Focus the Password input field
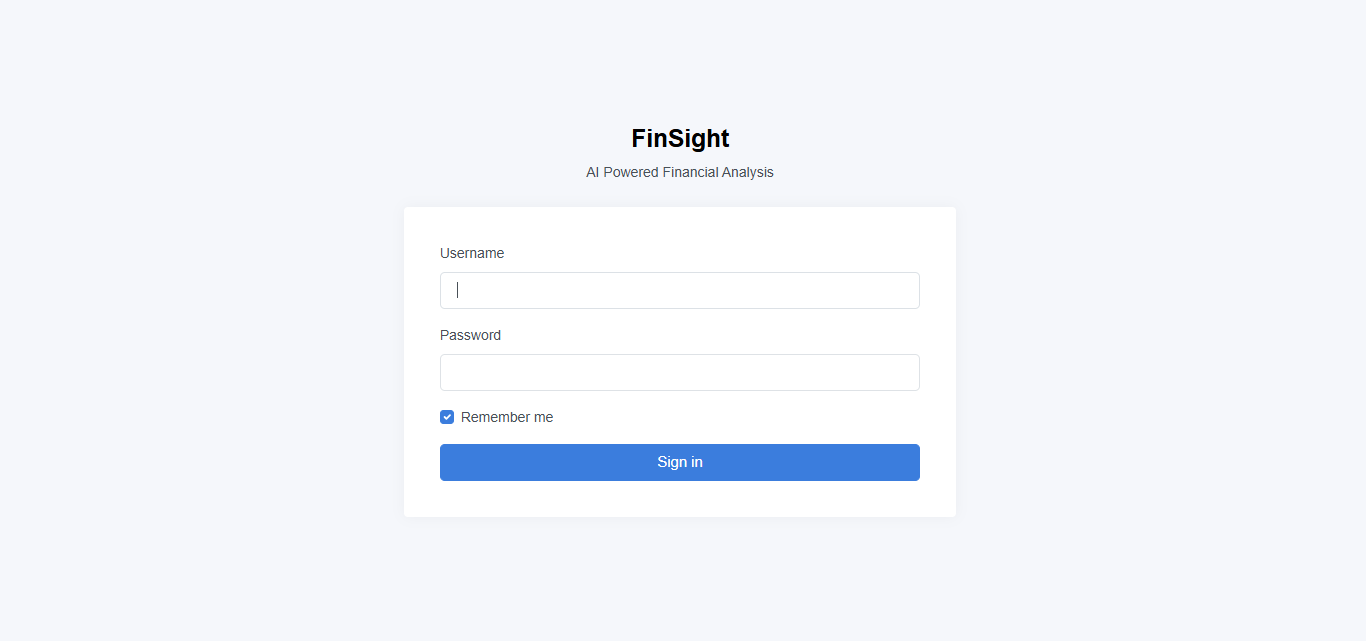Viewport: 1366px width, 641px height. pyautogui.click(x=679, y=372)
